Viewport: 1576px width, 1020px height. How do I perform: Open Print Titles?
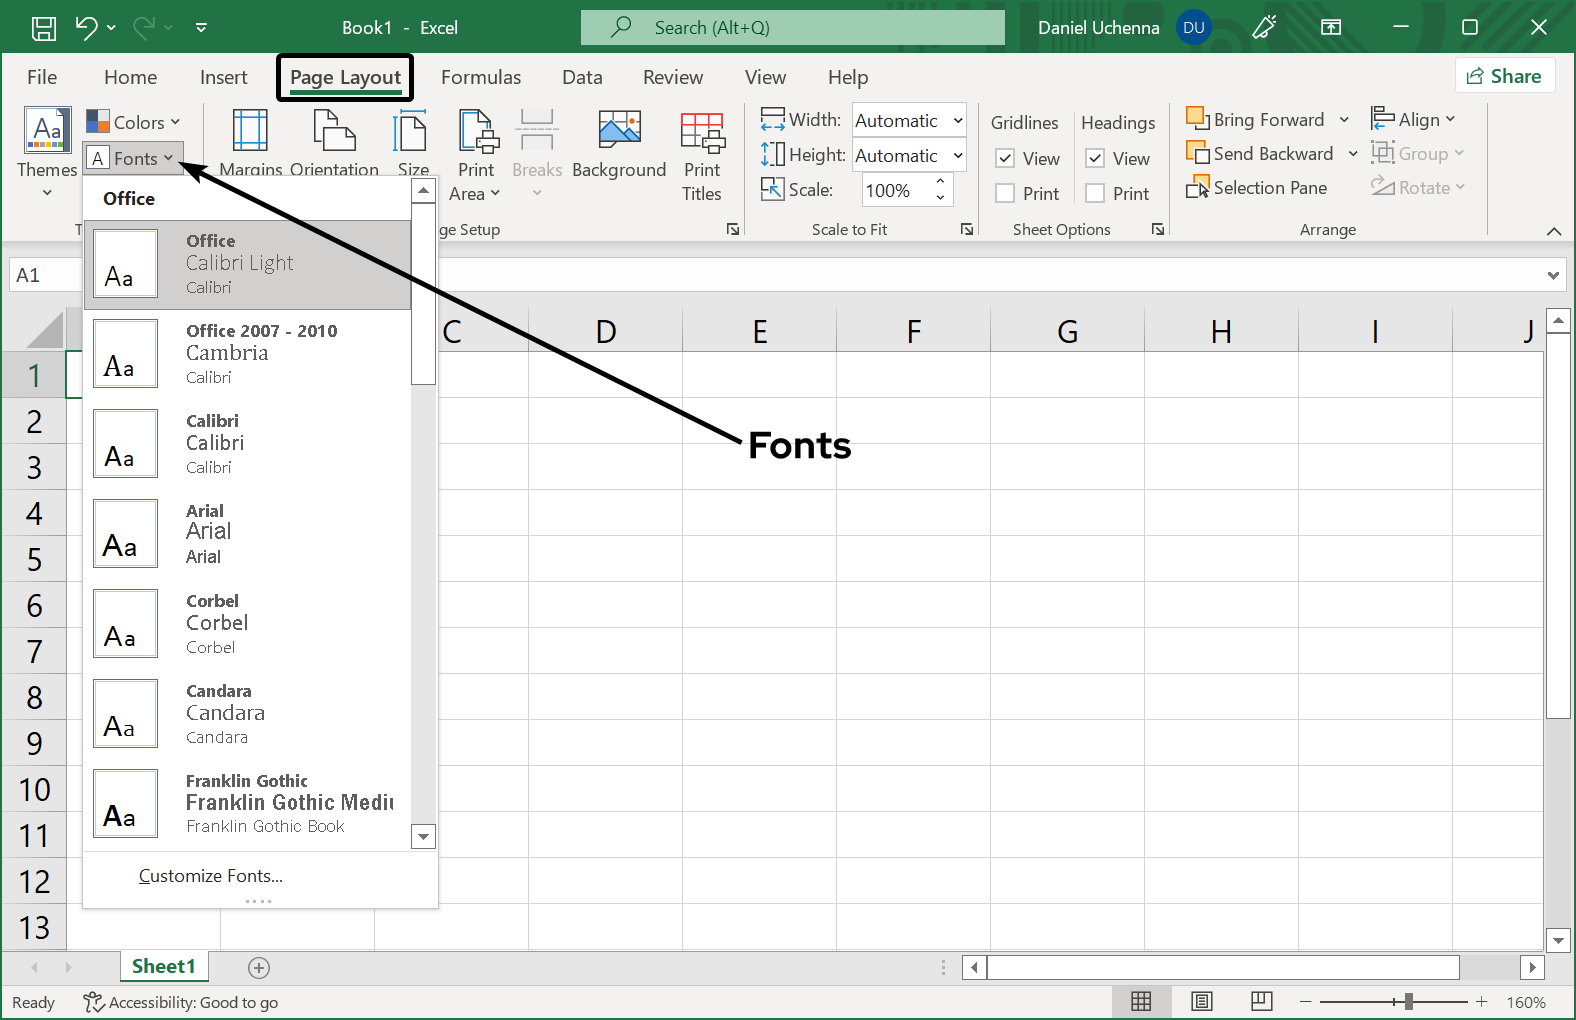702,155
